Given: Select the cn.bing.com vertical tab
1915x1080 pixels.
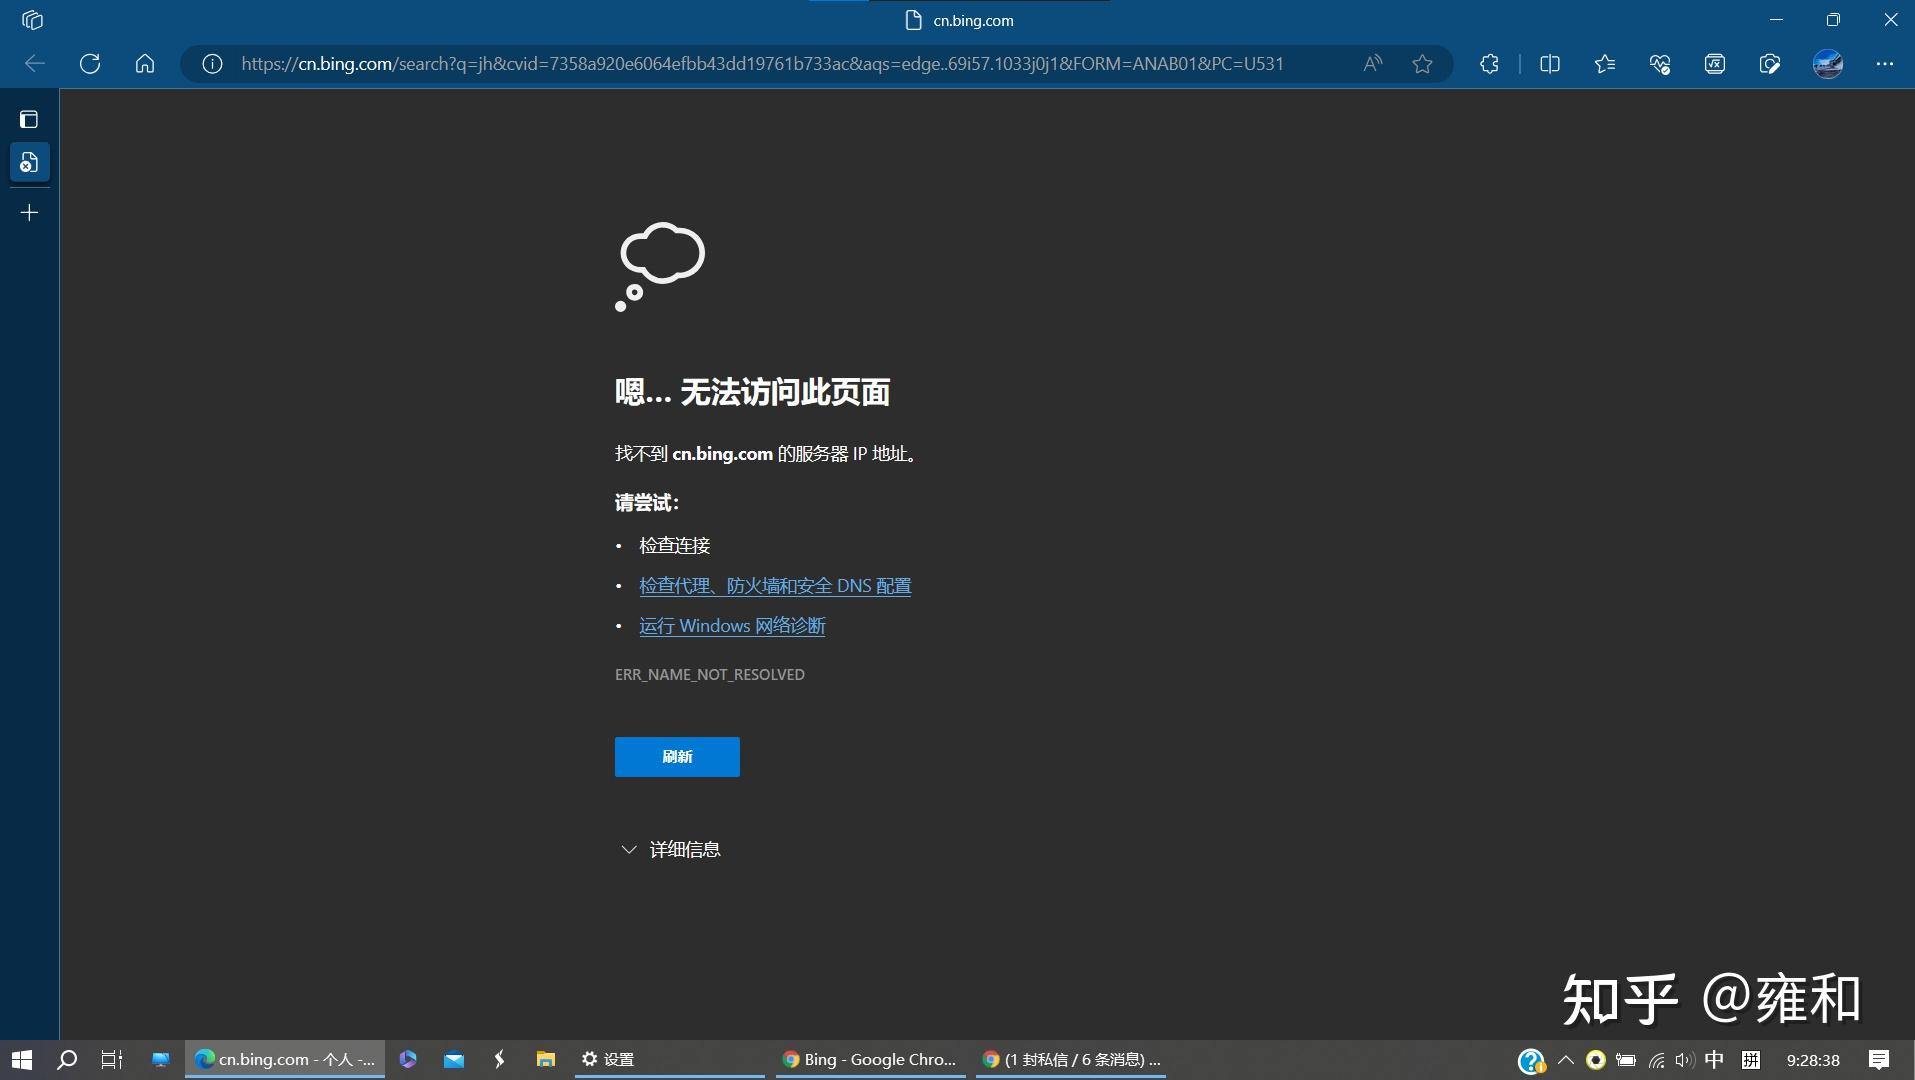Looking at the screenshot, I should point(29,162).
